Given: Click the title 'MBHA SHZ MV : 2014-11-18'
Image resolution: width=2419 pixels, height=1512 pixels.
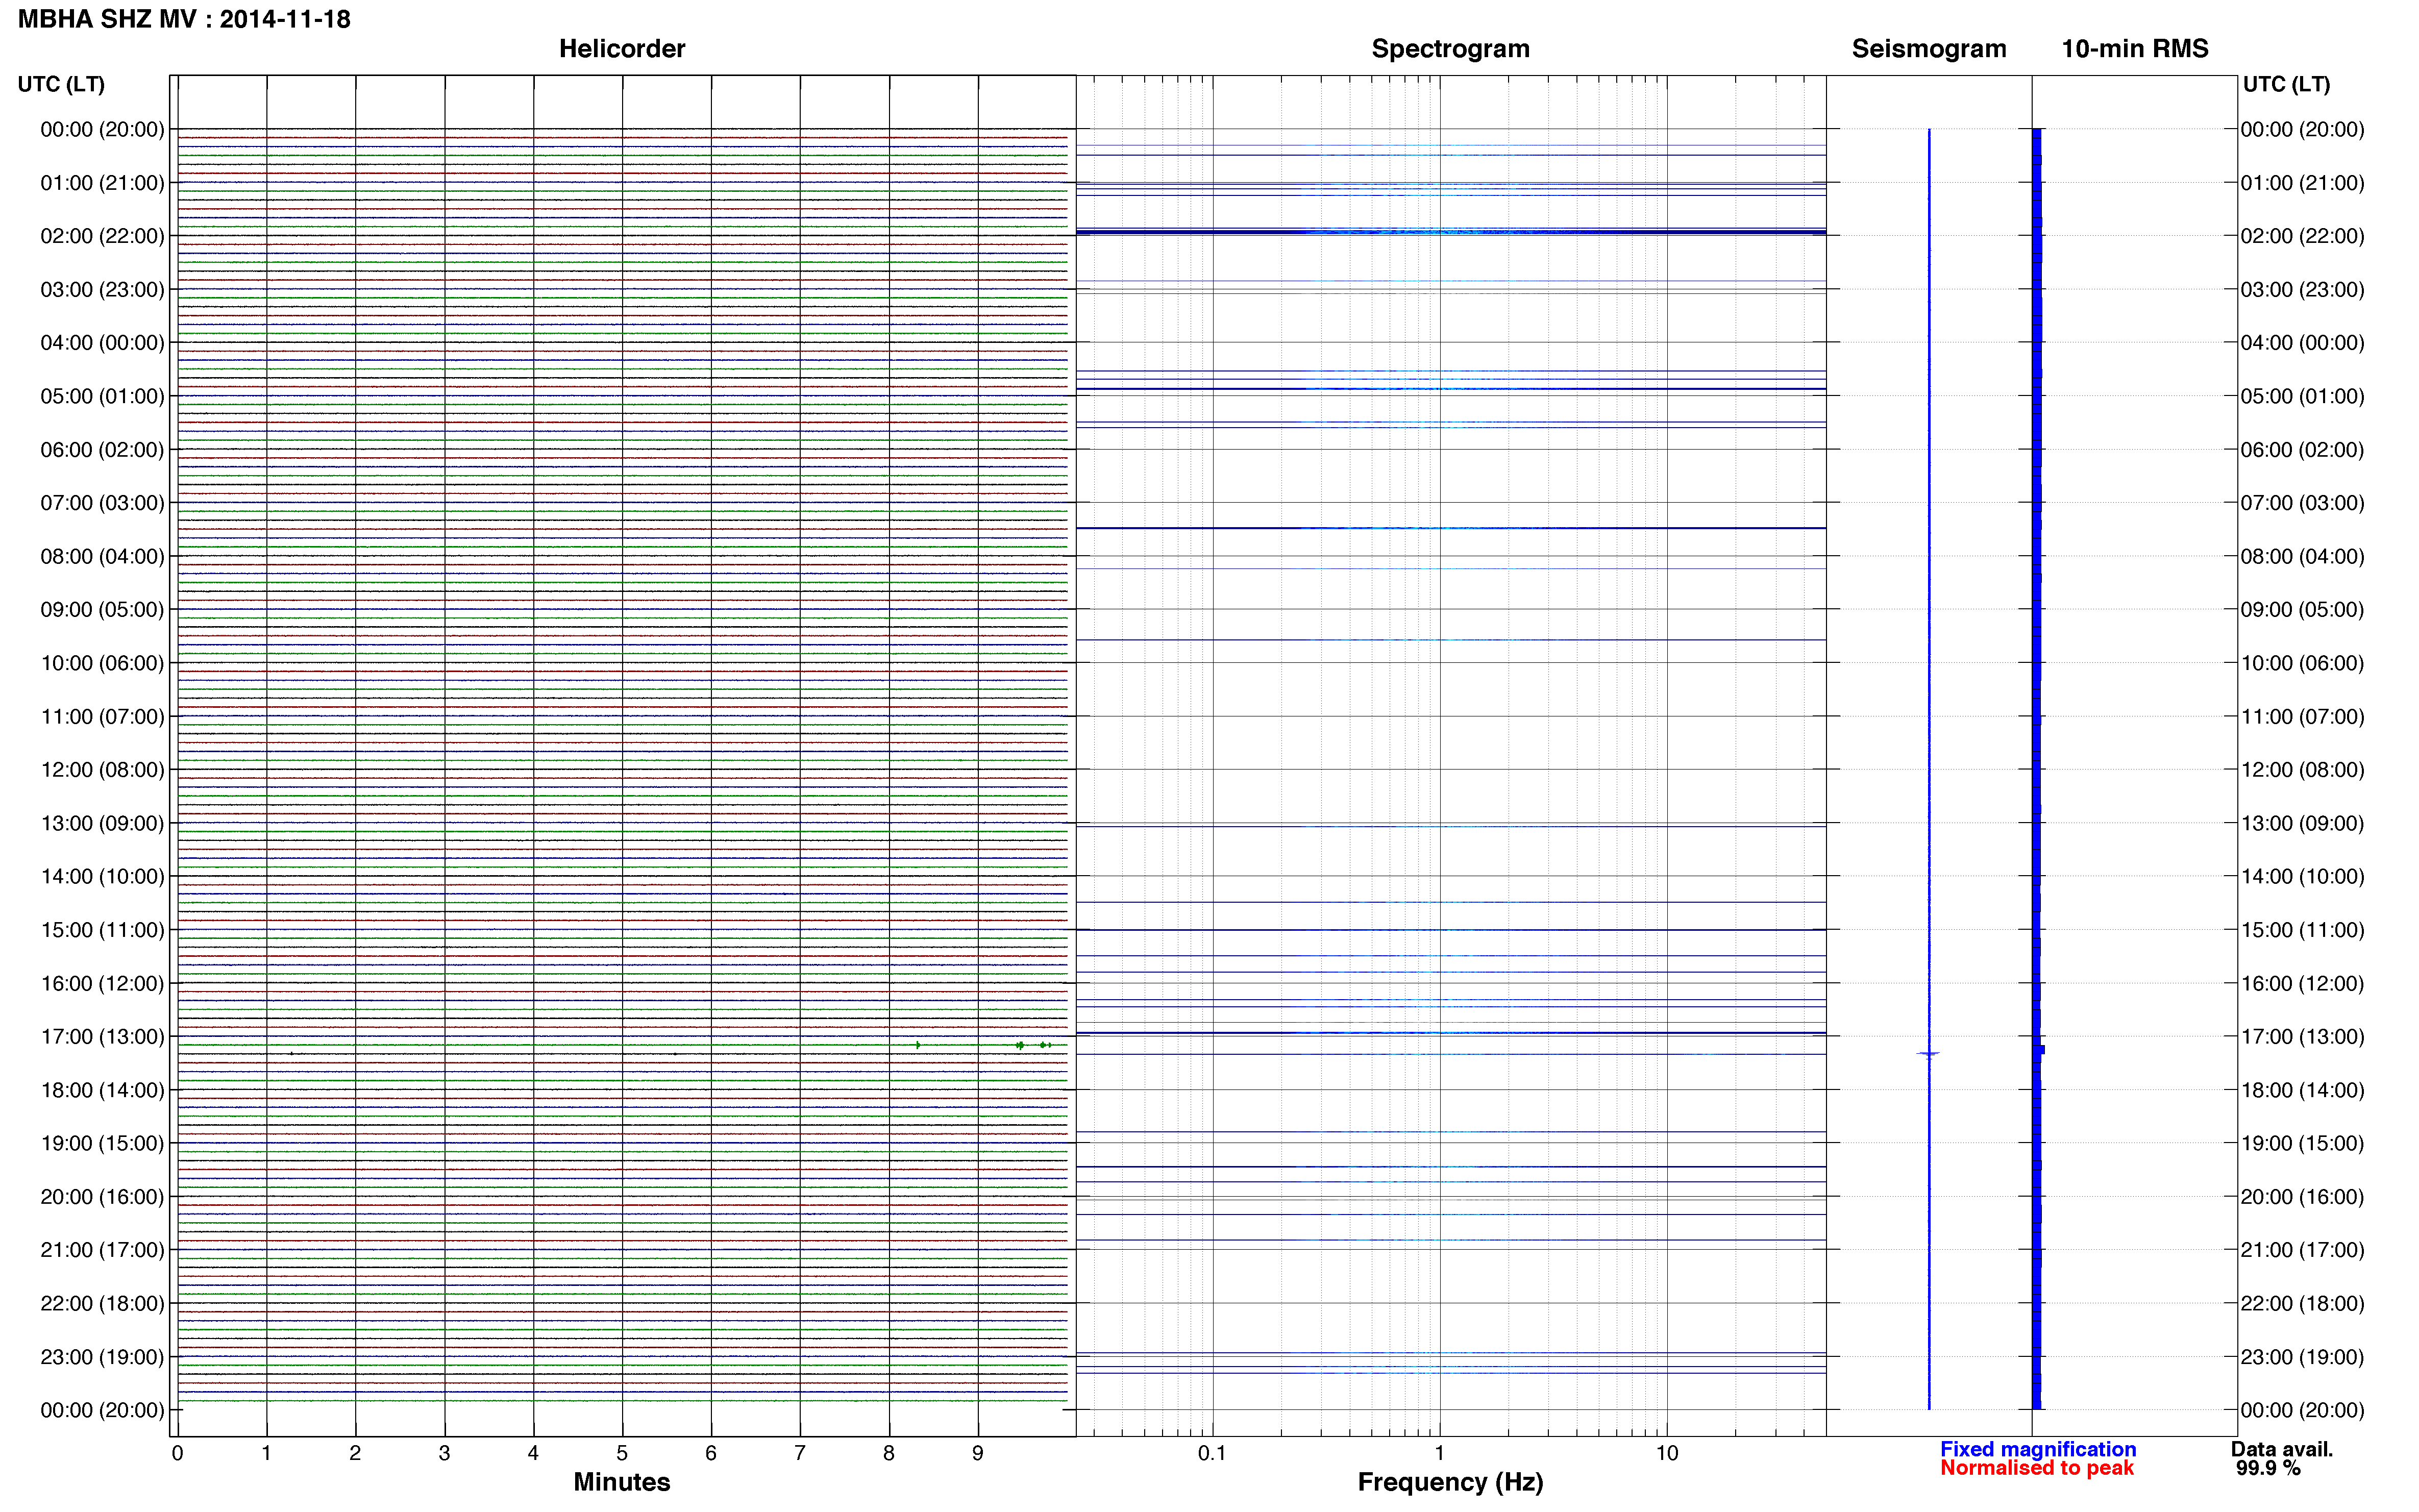Looking at the screenshot, I should (x=184, y=19).
